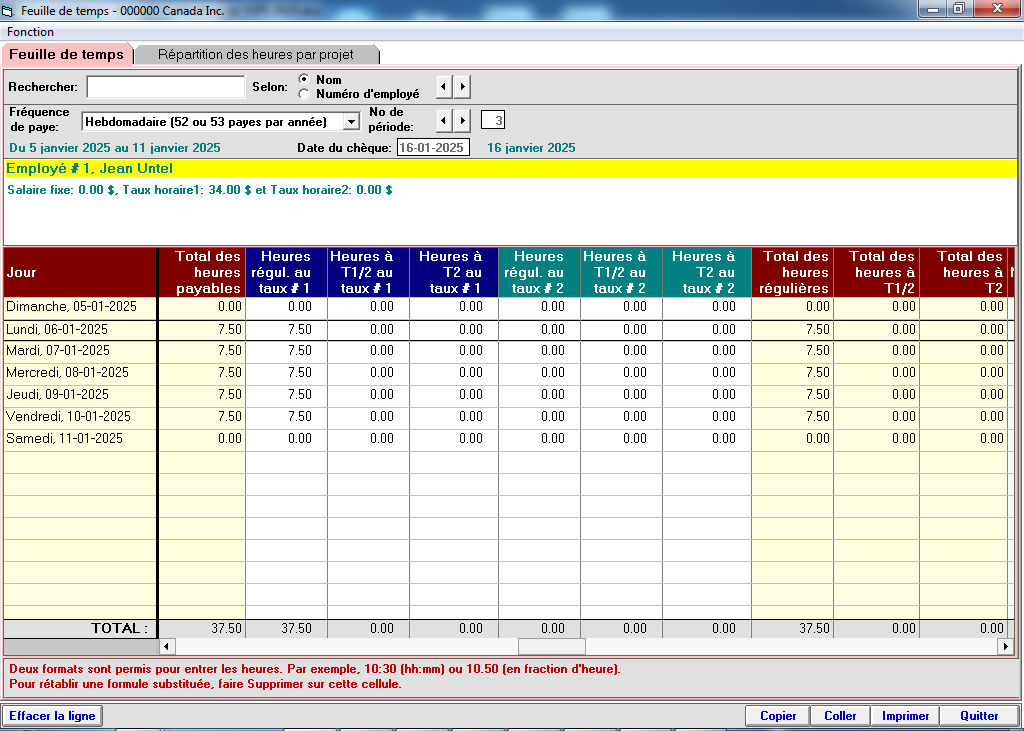
Task: Open the Fonction menu
Action: [x=30, y=32]
